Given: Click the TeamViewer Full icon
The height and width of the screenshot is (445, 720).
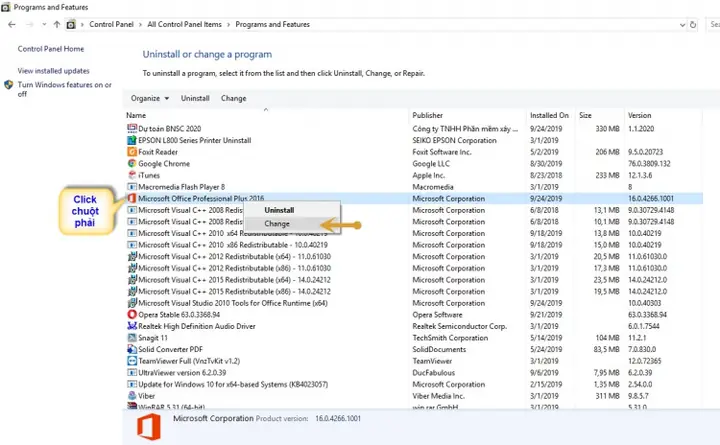Looking at the screenshot, I should pos(132,361).
